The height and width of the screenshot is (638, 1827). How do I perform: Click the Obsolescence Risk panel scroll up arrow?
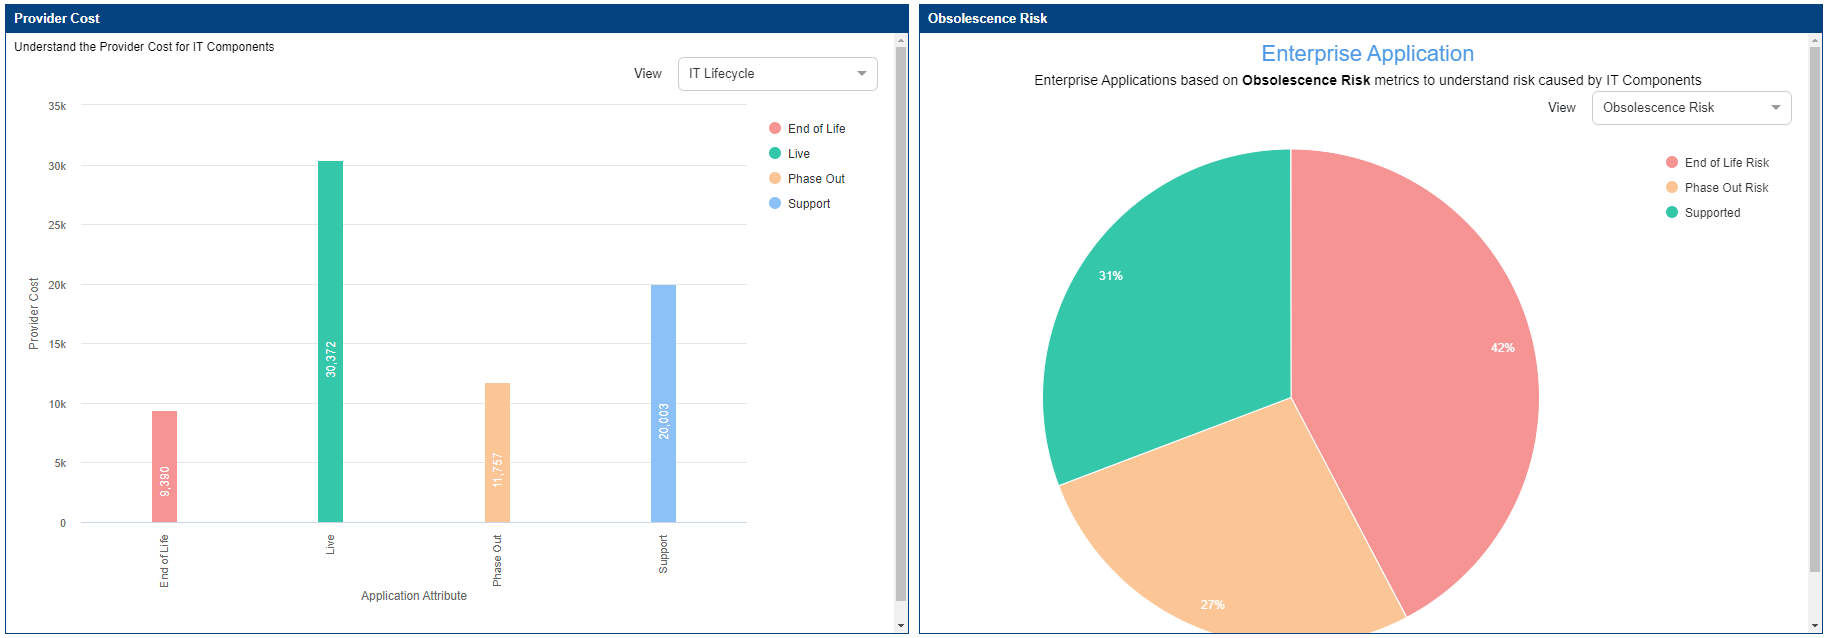(x=1815, y=40)
